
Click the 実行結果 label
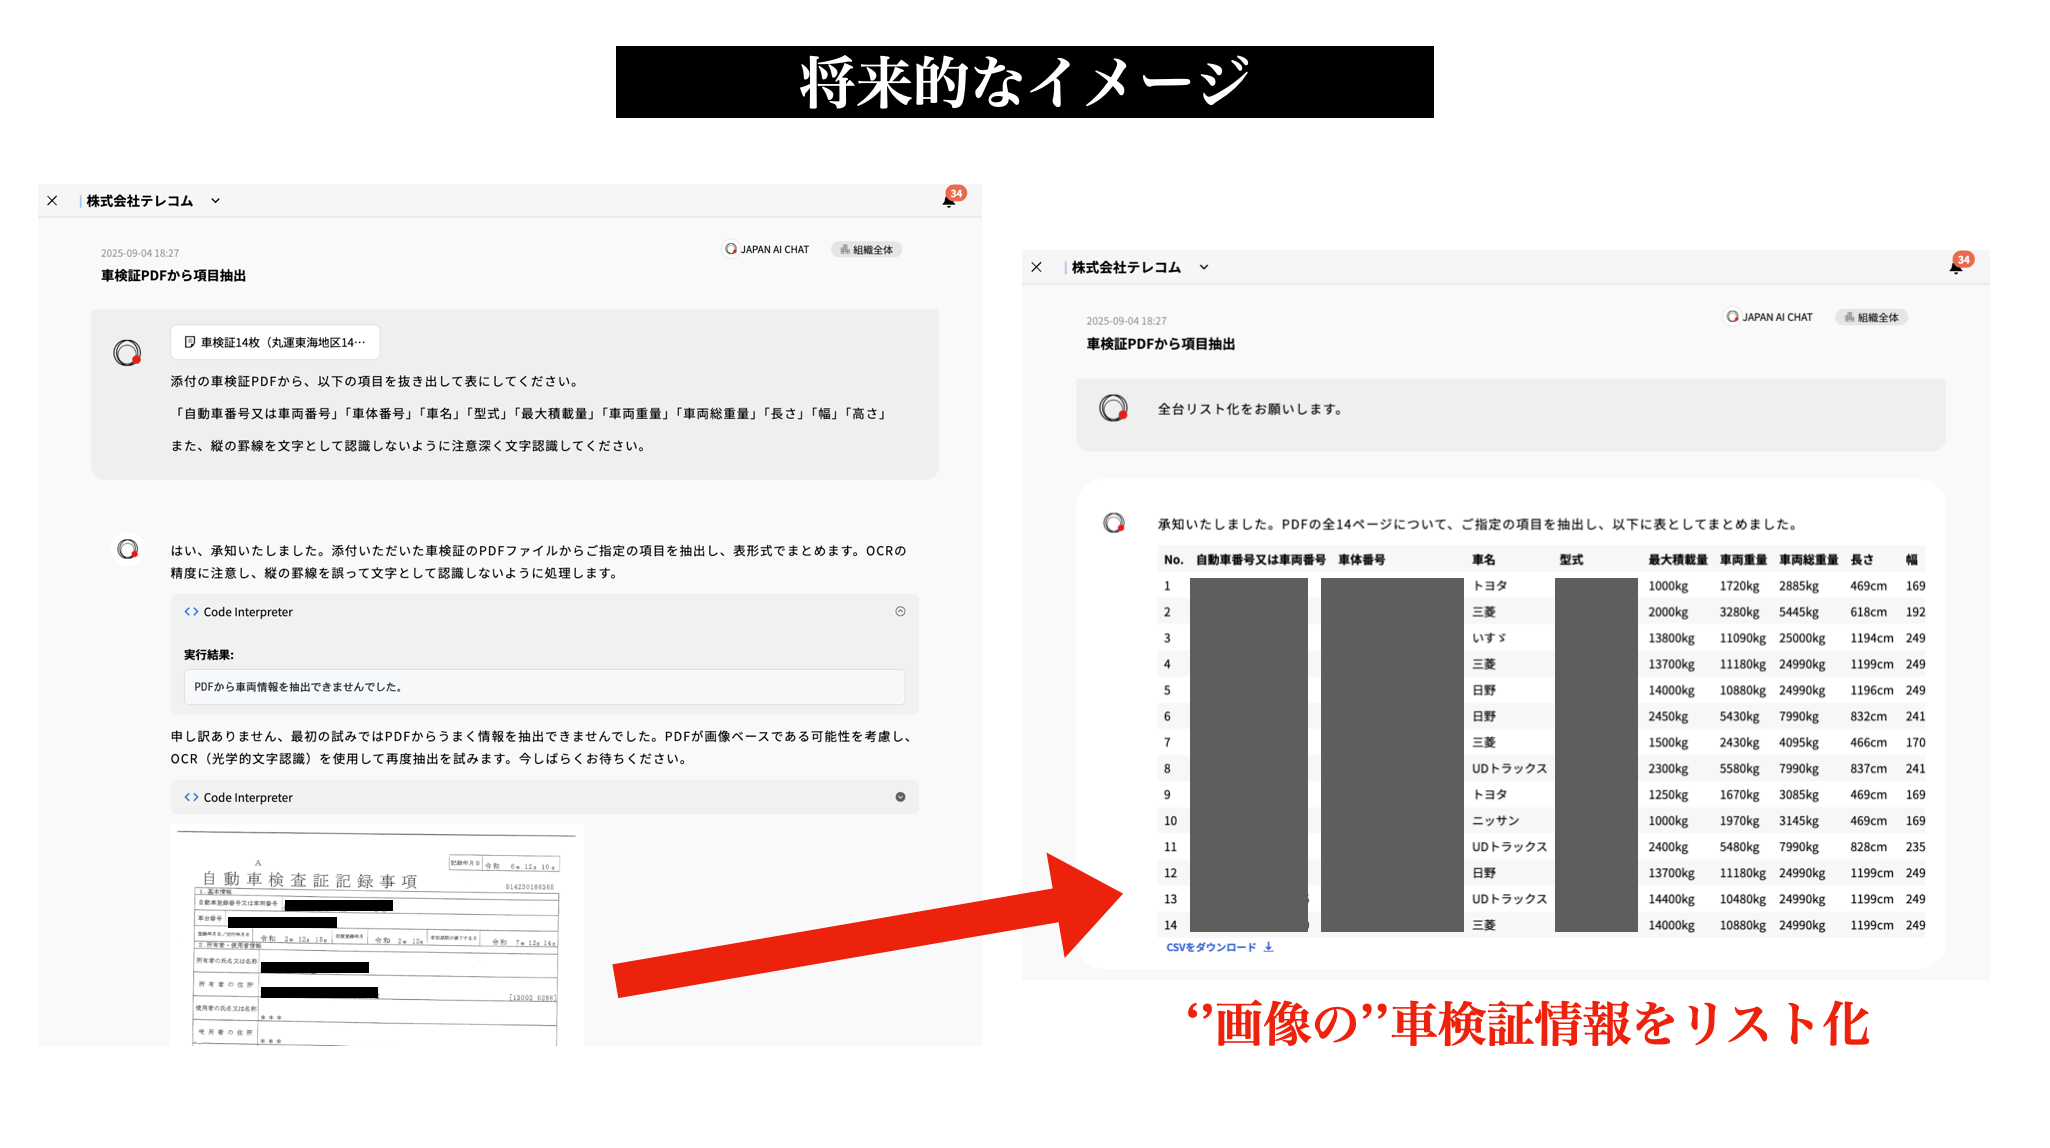tap(208, 655)
